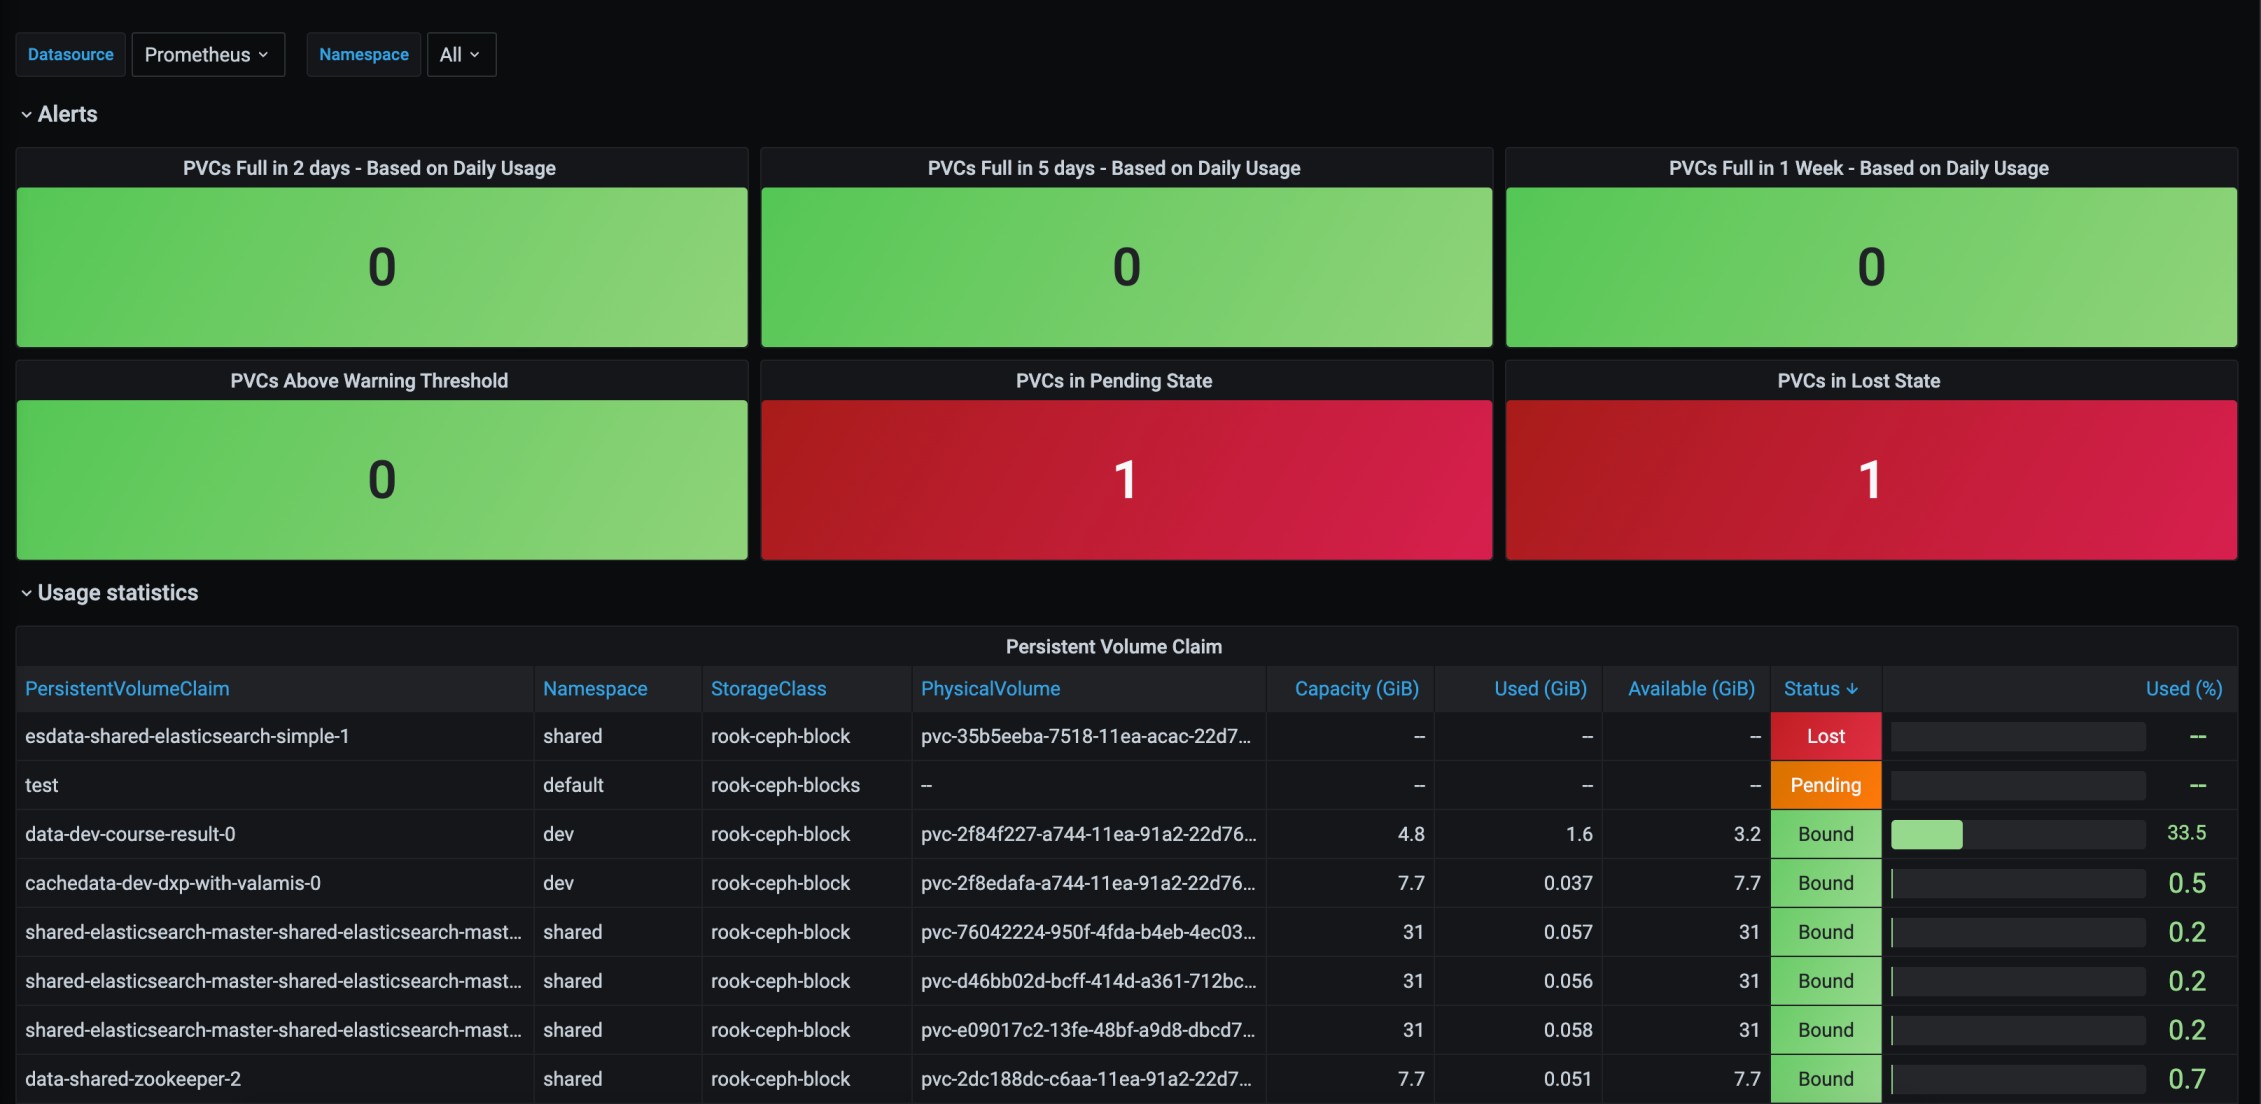Screen dimensions: 2261x1104
Task: Open PVCs Above Warning Threshold panel title
Action: (x=369, y=381)
